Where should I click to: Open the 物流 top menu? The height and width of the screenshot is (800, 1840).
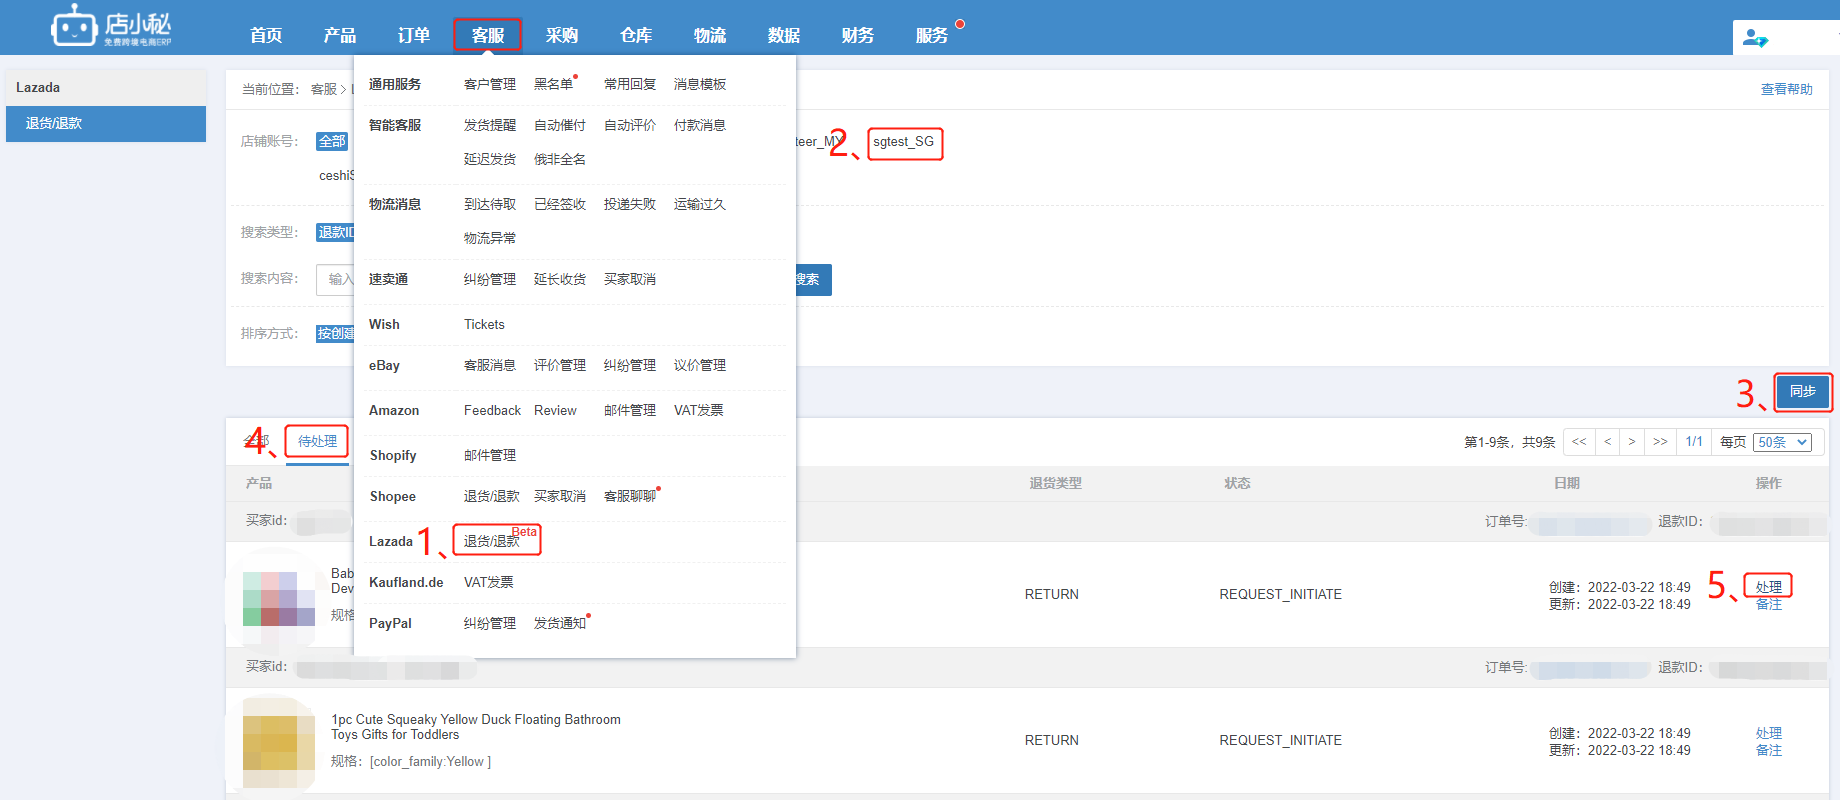(x=710, y=35)
